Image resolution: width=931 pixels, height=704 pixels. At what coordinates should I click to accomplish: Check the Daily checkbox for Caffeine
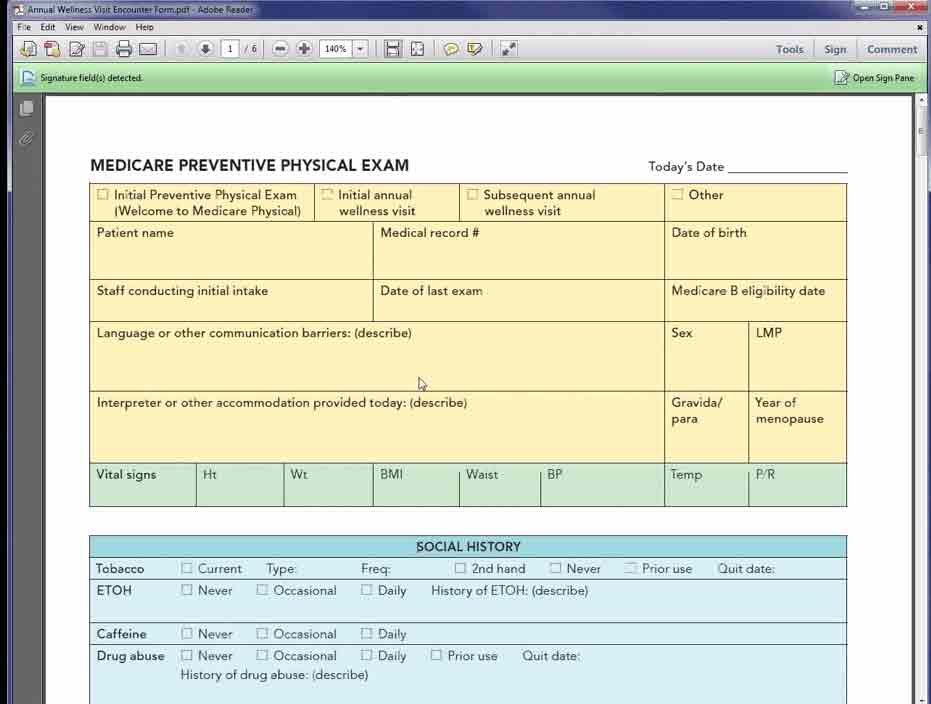pyautogui.click(x=366, y=633)
